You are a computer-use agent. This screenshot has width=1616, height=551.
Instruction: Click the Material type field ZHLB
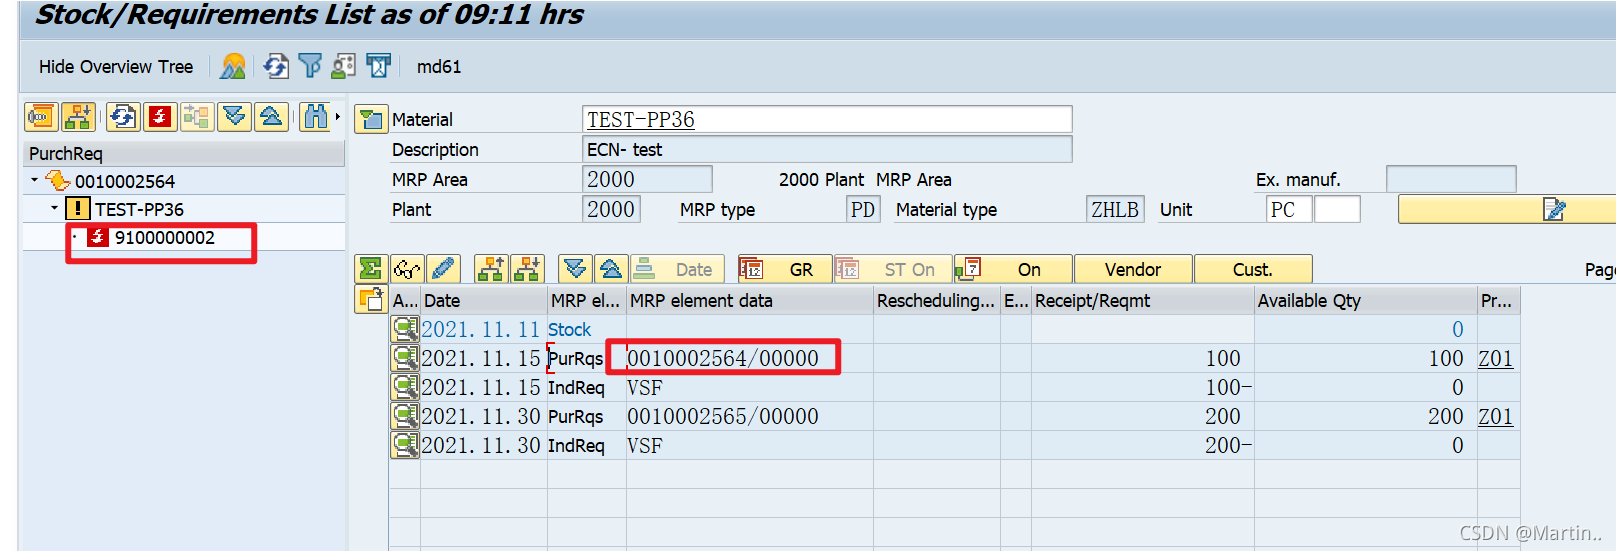[1115, 210]
